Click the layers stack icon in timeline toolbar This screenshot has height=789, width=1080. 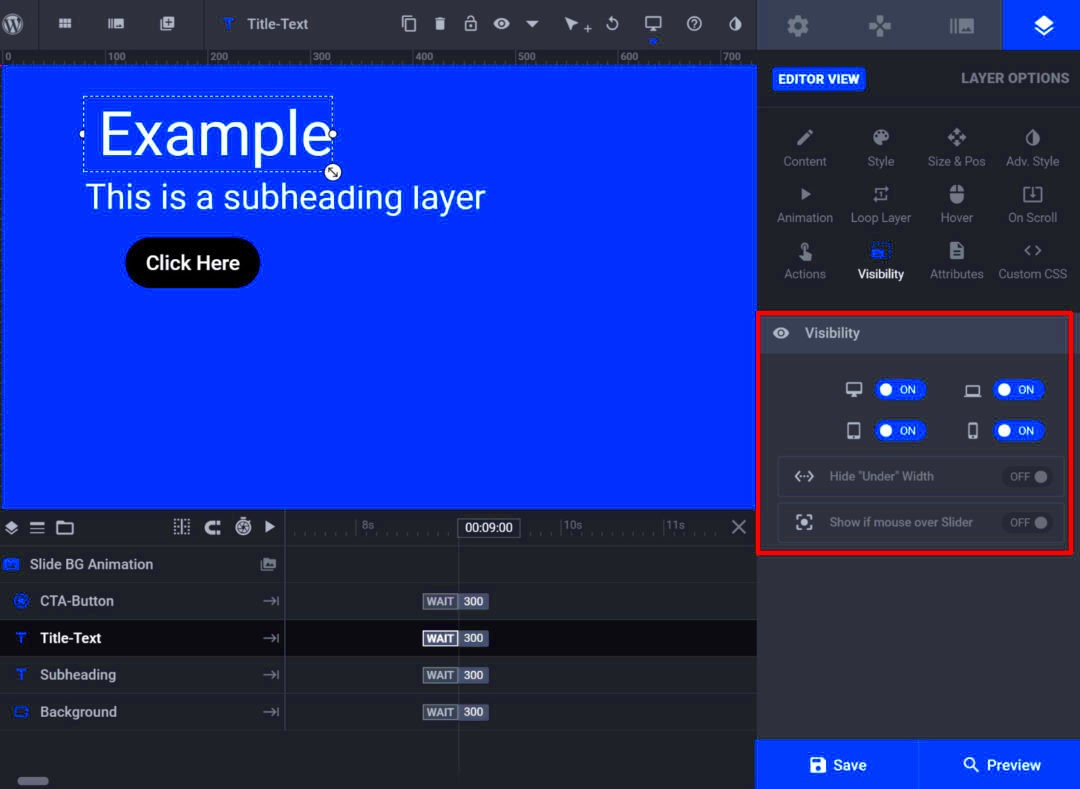pyautogui.click(x=12, y=528)
